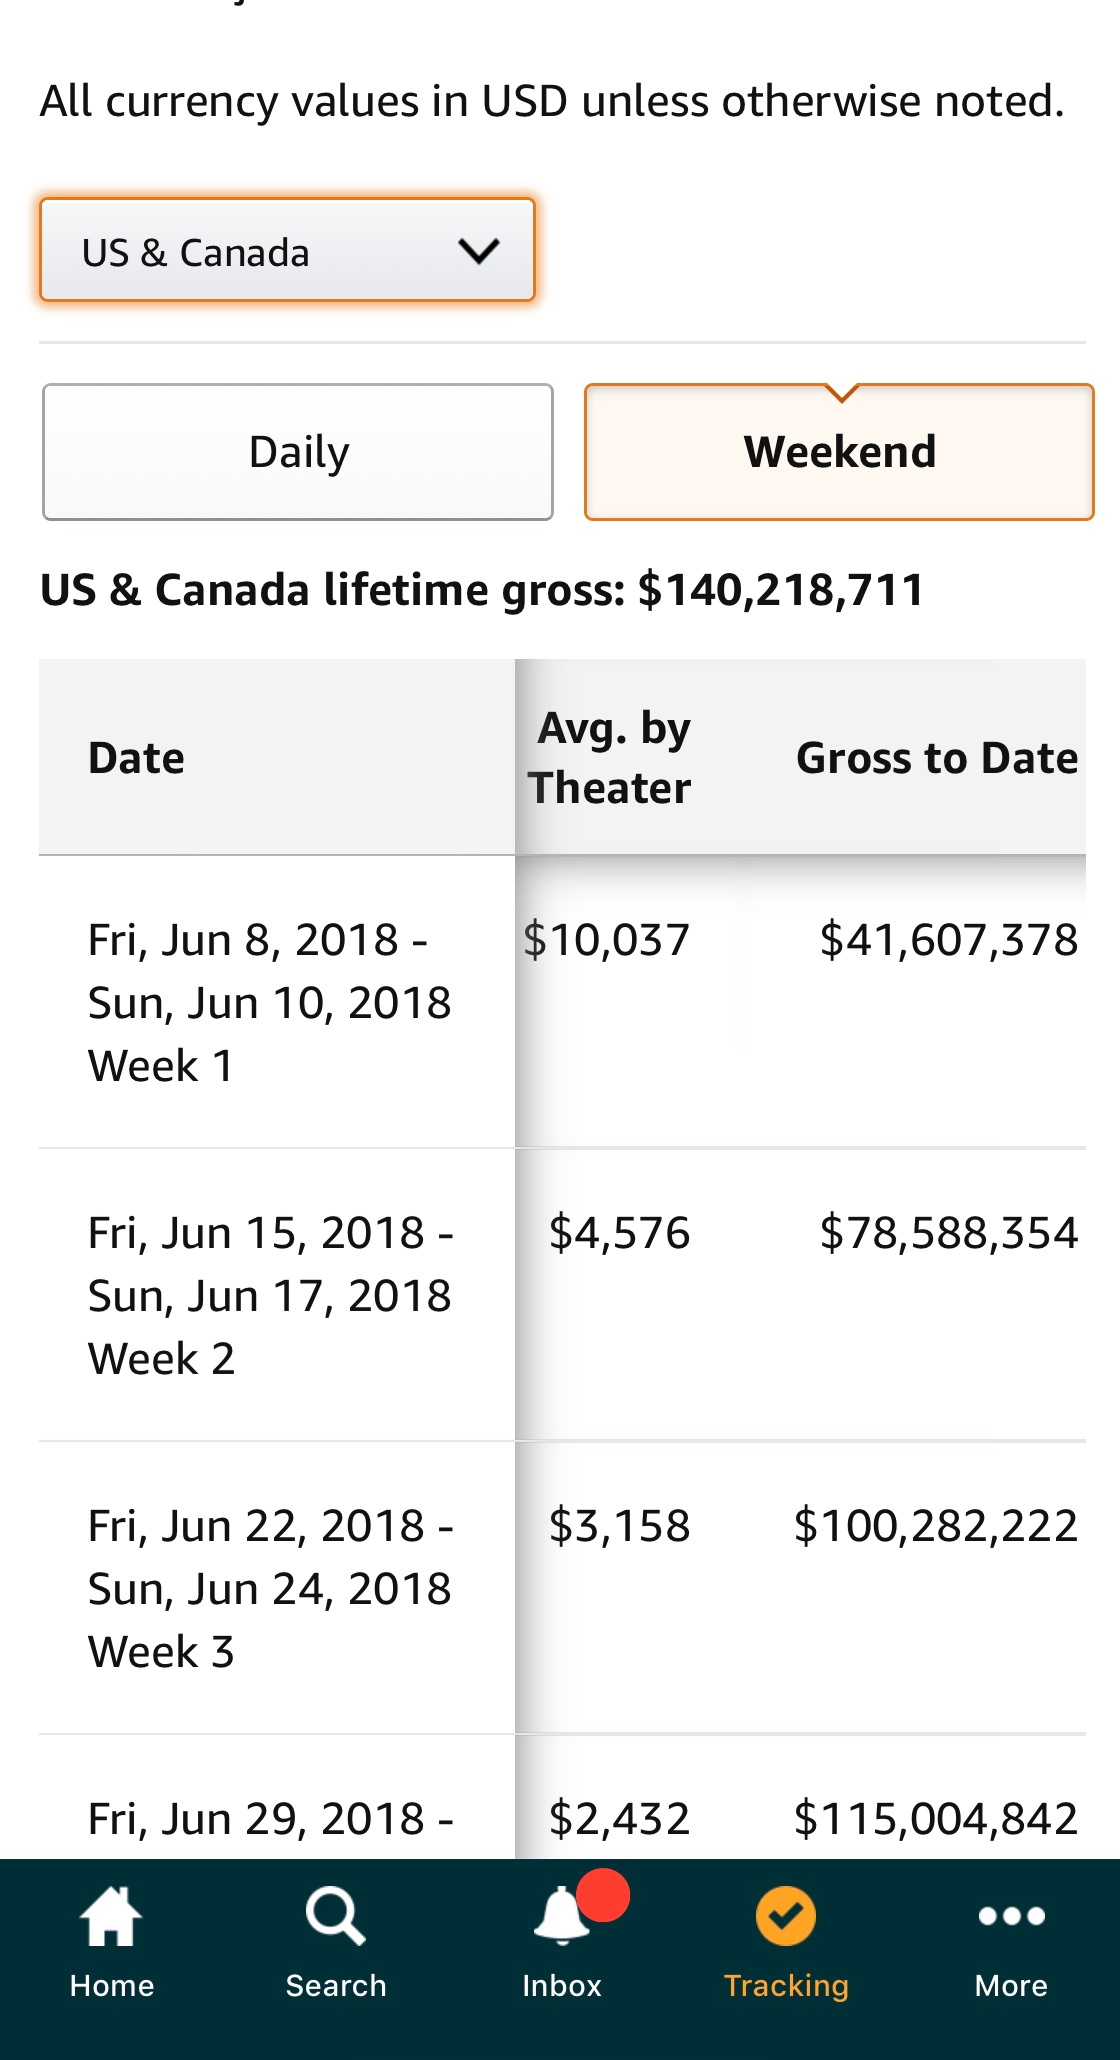Open the Tracking checkmark icon

tap(786, 1917)
